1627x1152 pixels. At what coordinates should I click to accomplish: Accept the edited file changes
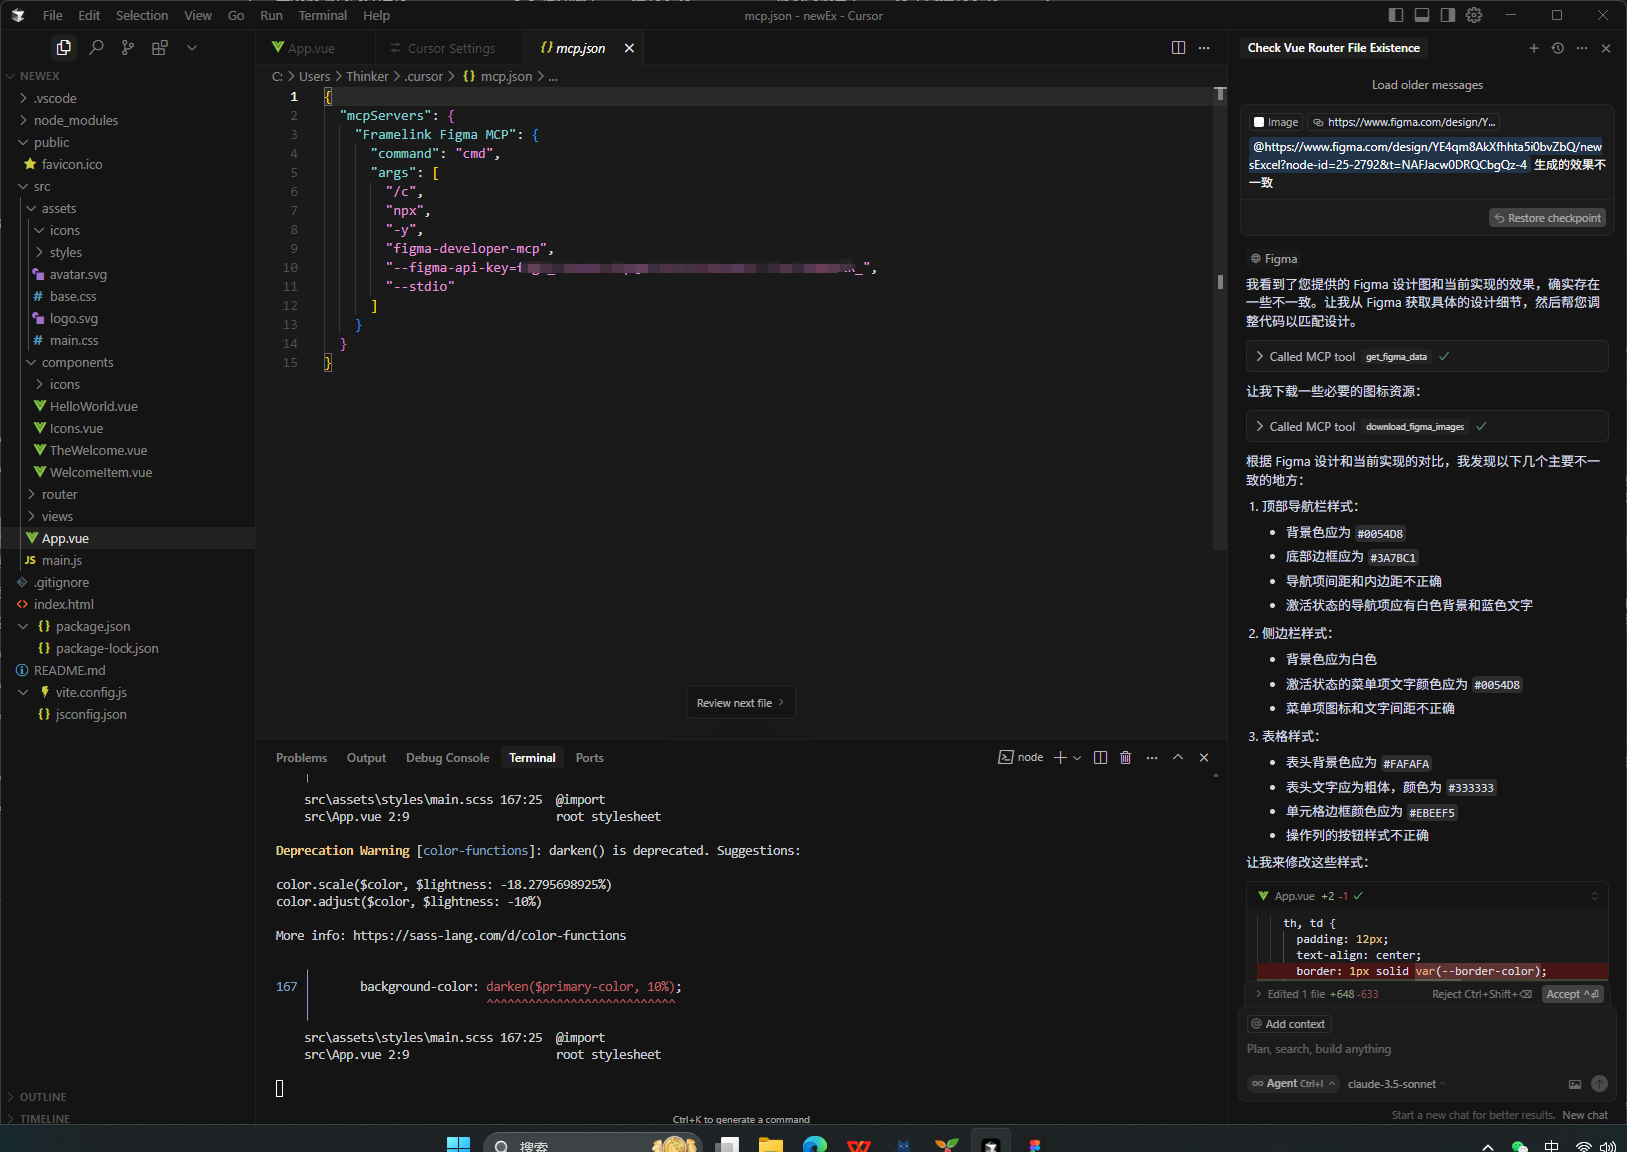(1572, 994)
